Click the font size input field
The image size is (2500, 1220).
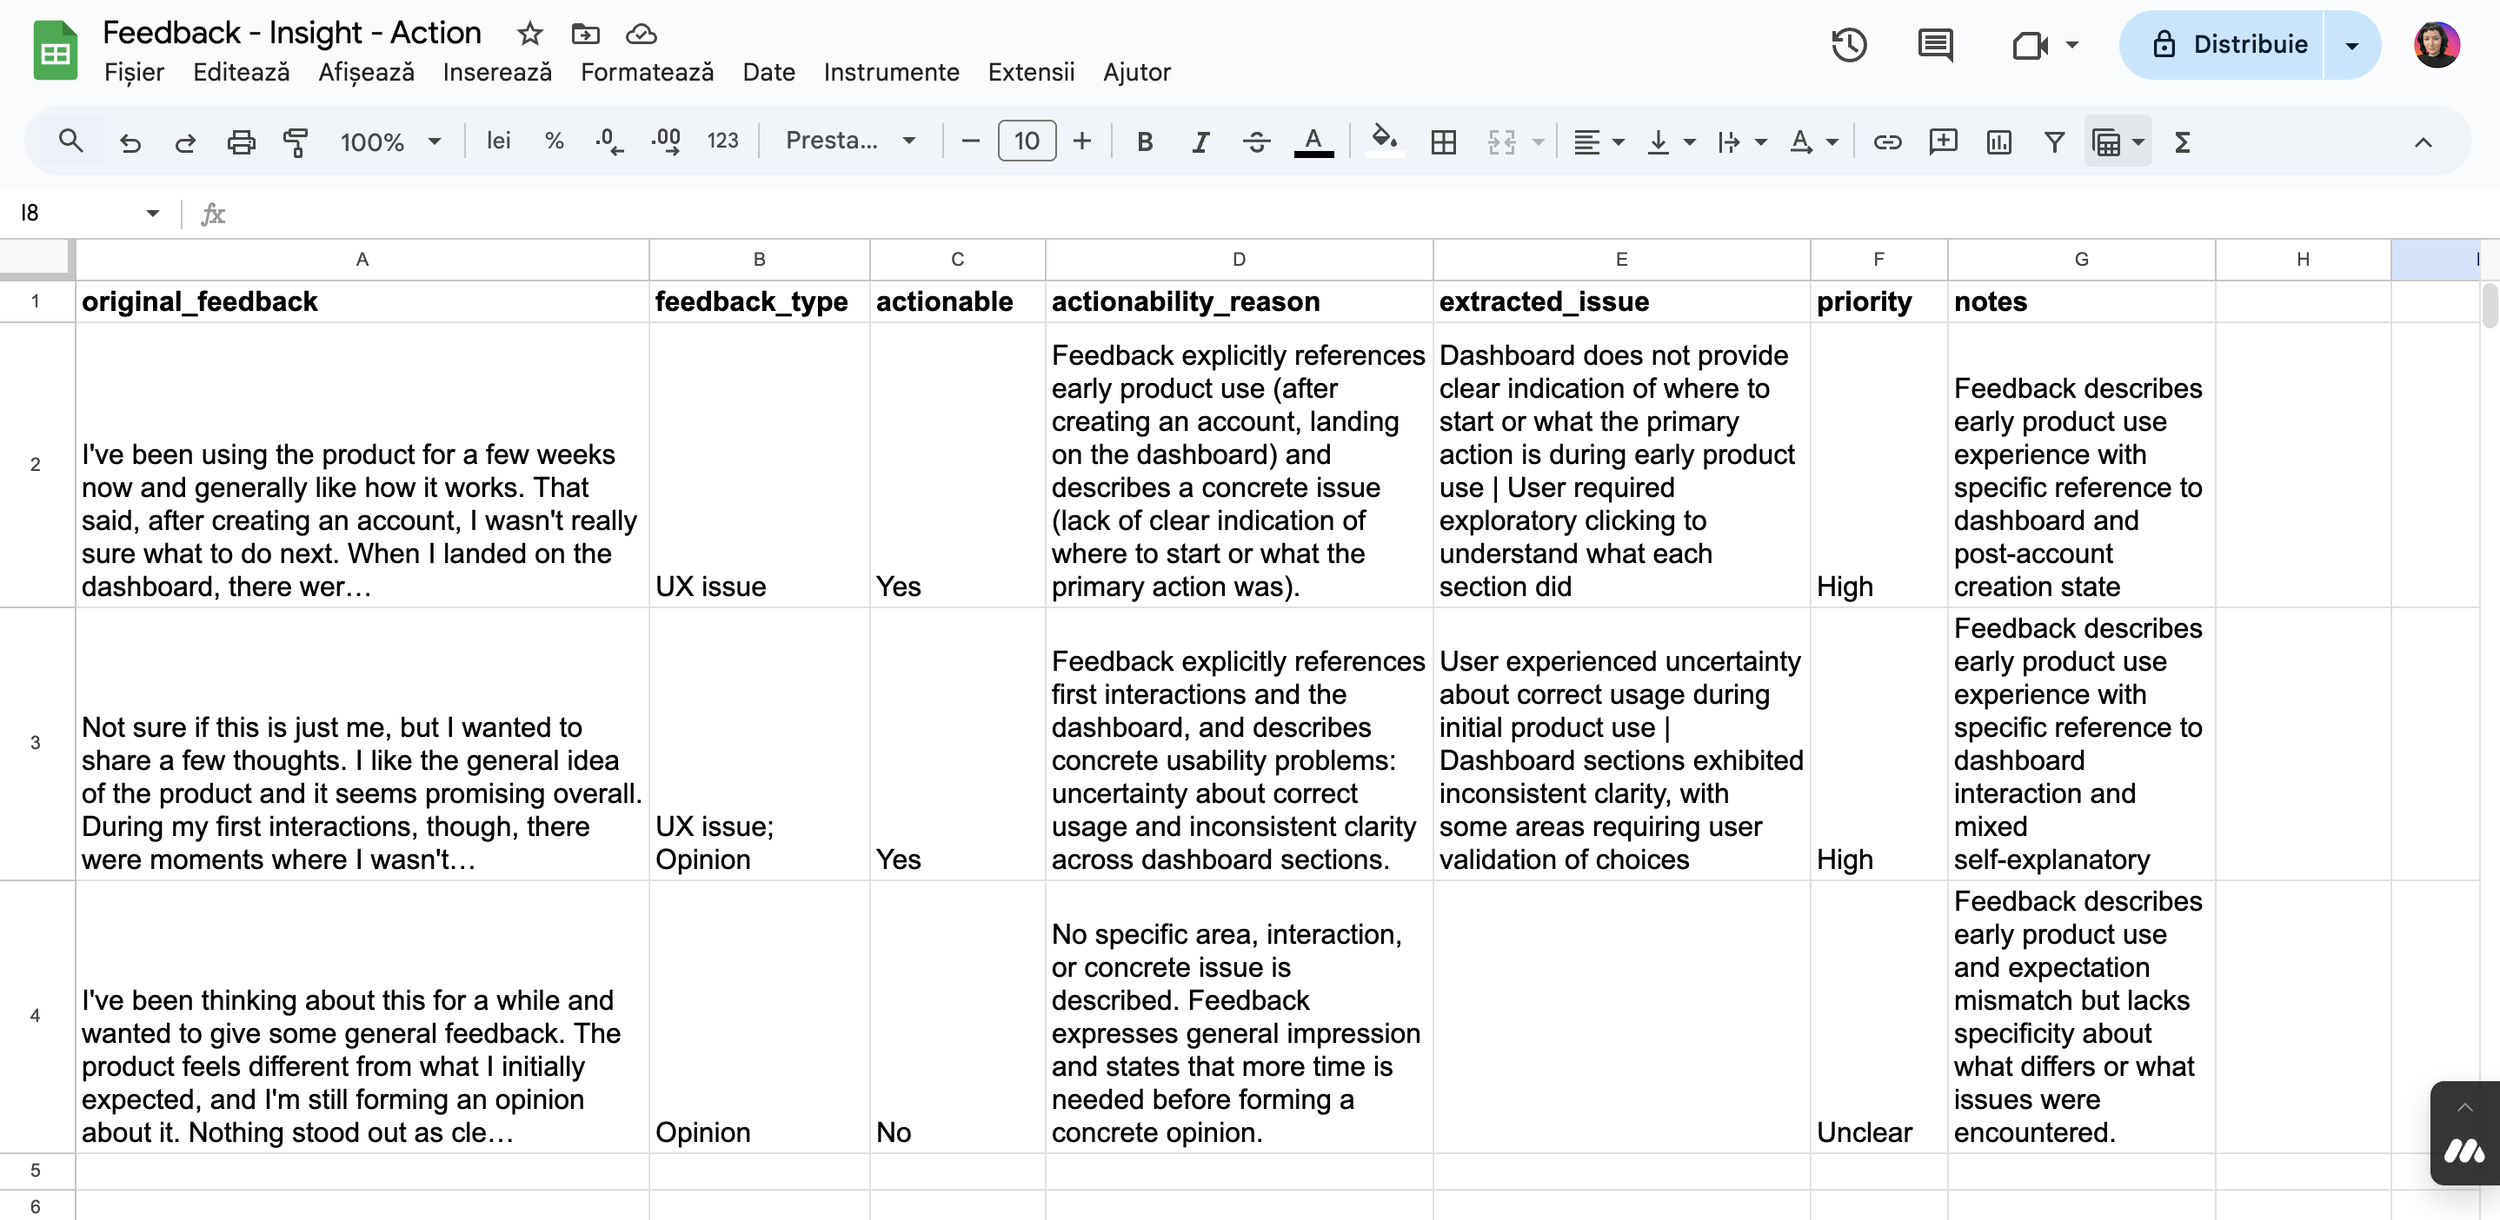tap(1026, 141)
